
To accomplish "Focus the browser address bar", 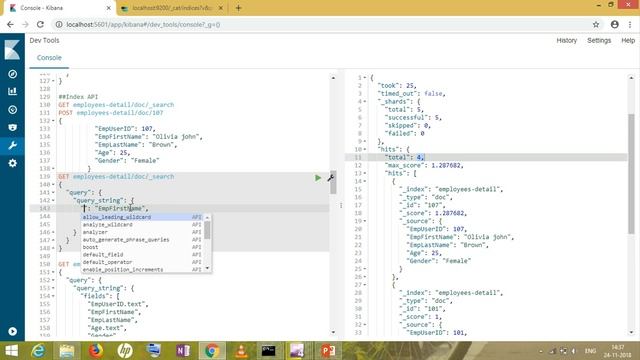I will tap(322, 24).
